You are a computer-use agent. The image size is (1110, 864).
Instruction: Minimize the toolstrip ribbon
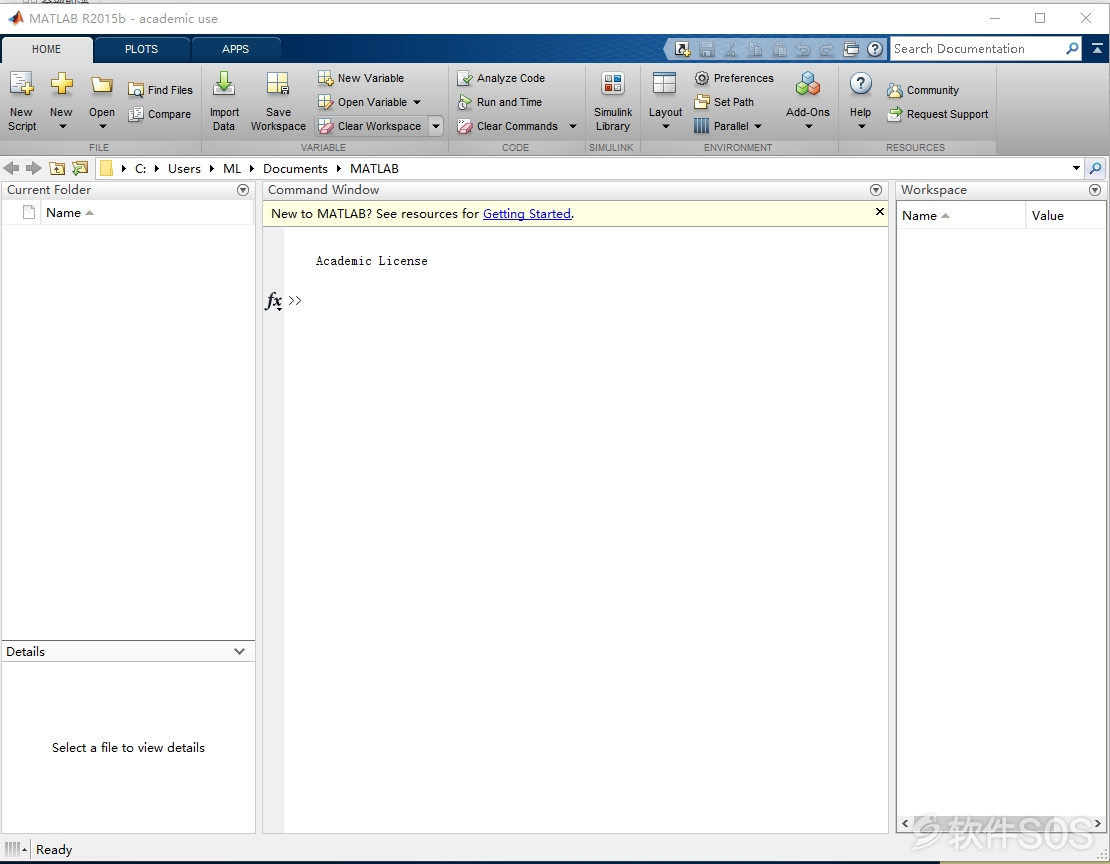[x=1097, y=48]
